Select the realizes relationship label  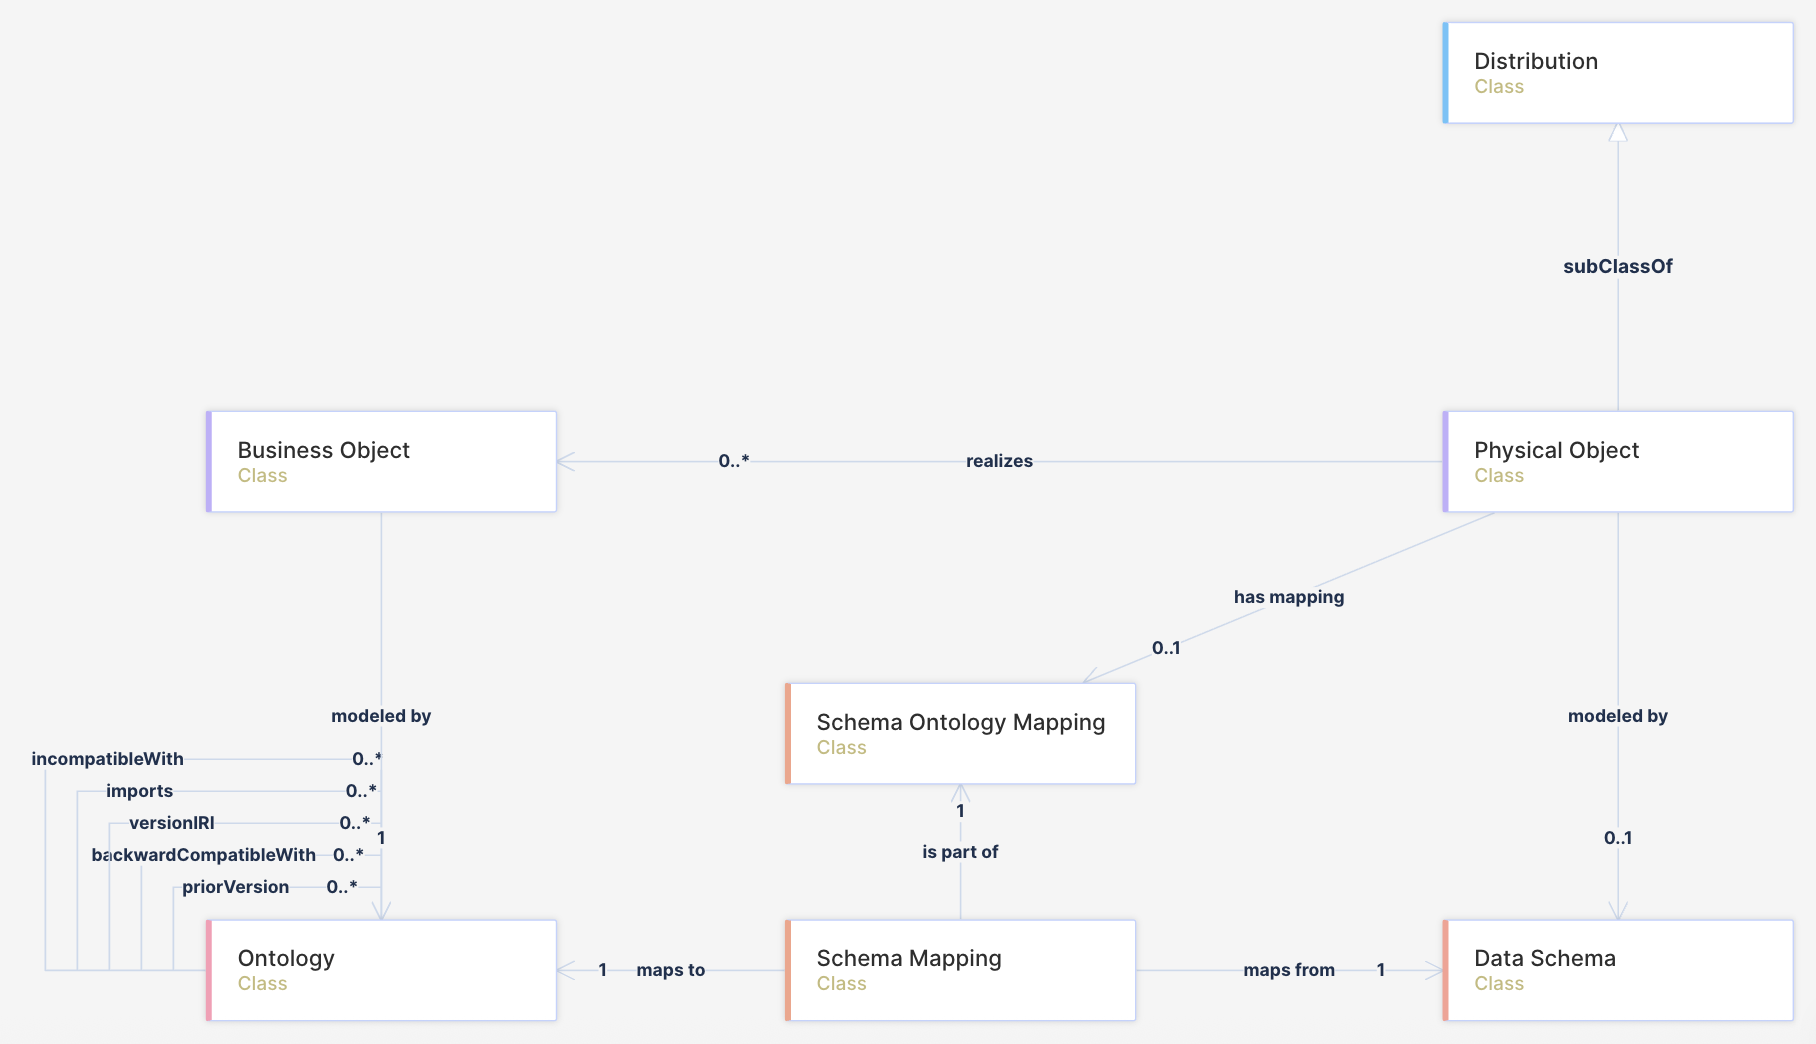pyautogui.click(x=999, y=461)
